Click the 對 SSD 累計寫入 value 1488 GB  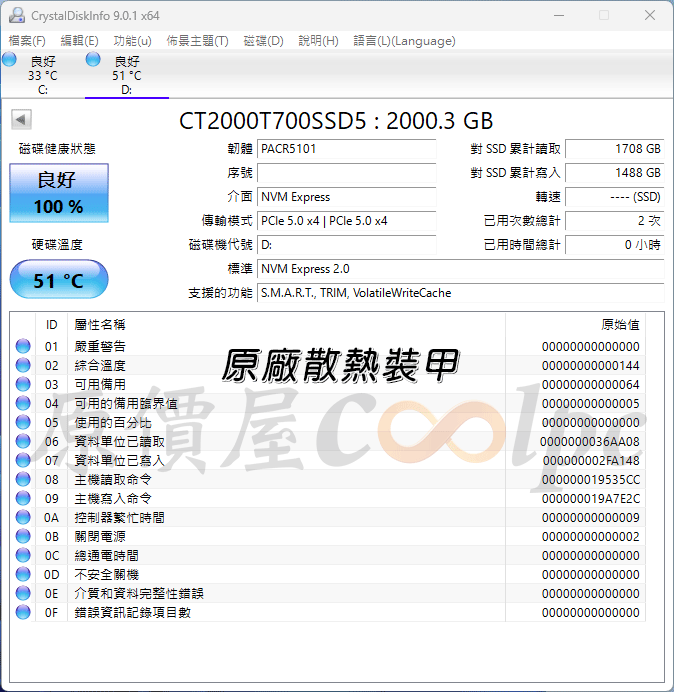click(x=614, y=173)
